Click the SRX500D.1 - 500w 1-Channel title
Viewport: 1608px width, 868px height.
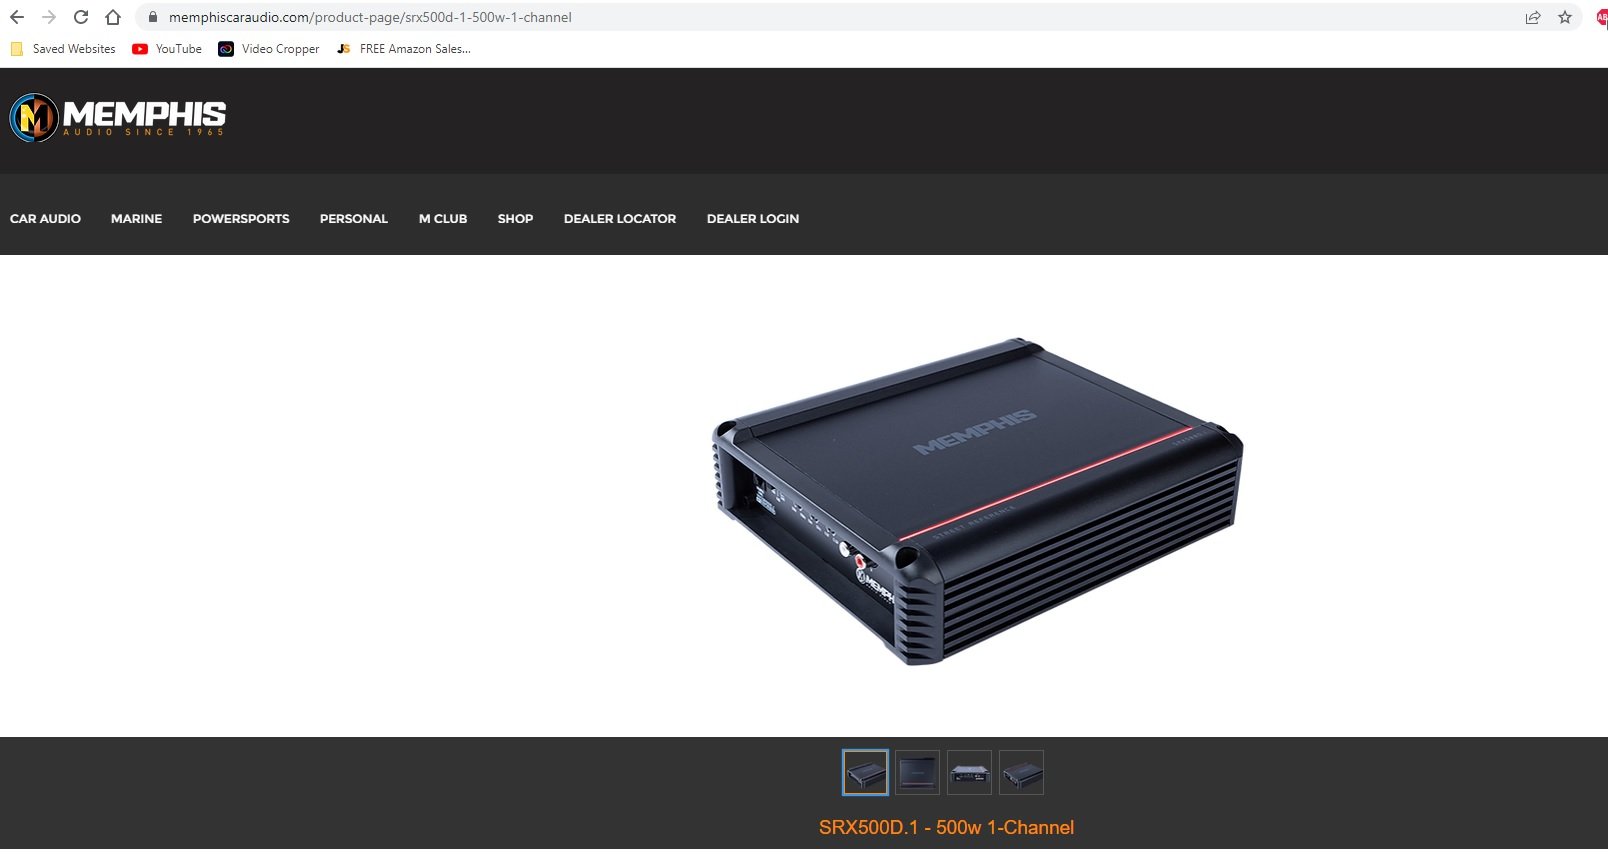[946, 828]
